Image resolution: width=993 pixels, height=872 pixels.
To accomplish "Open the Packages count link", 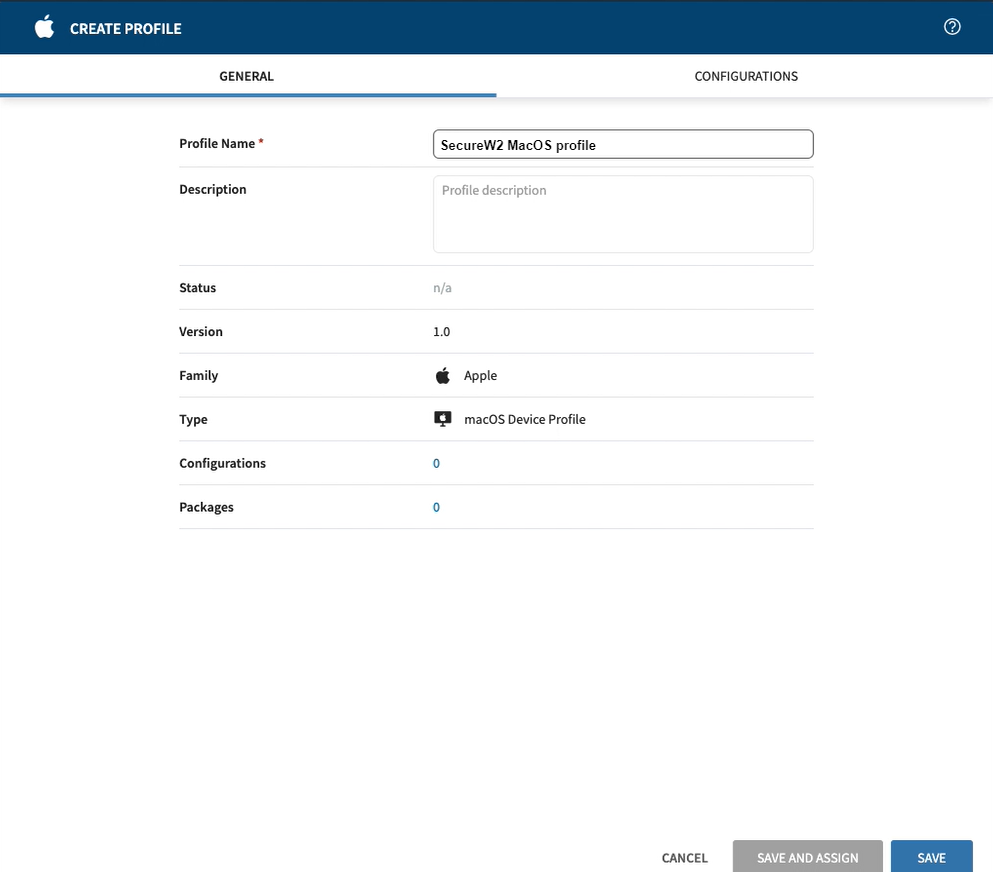I will tap(436, 508).
